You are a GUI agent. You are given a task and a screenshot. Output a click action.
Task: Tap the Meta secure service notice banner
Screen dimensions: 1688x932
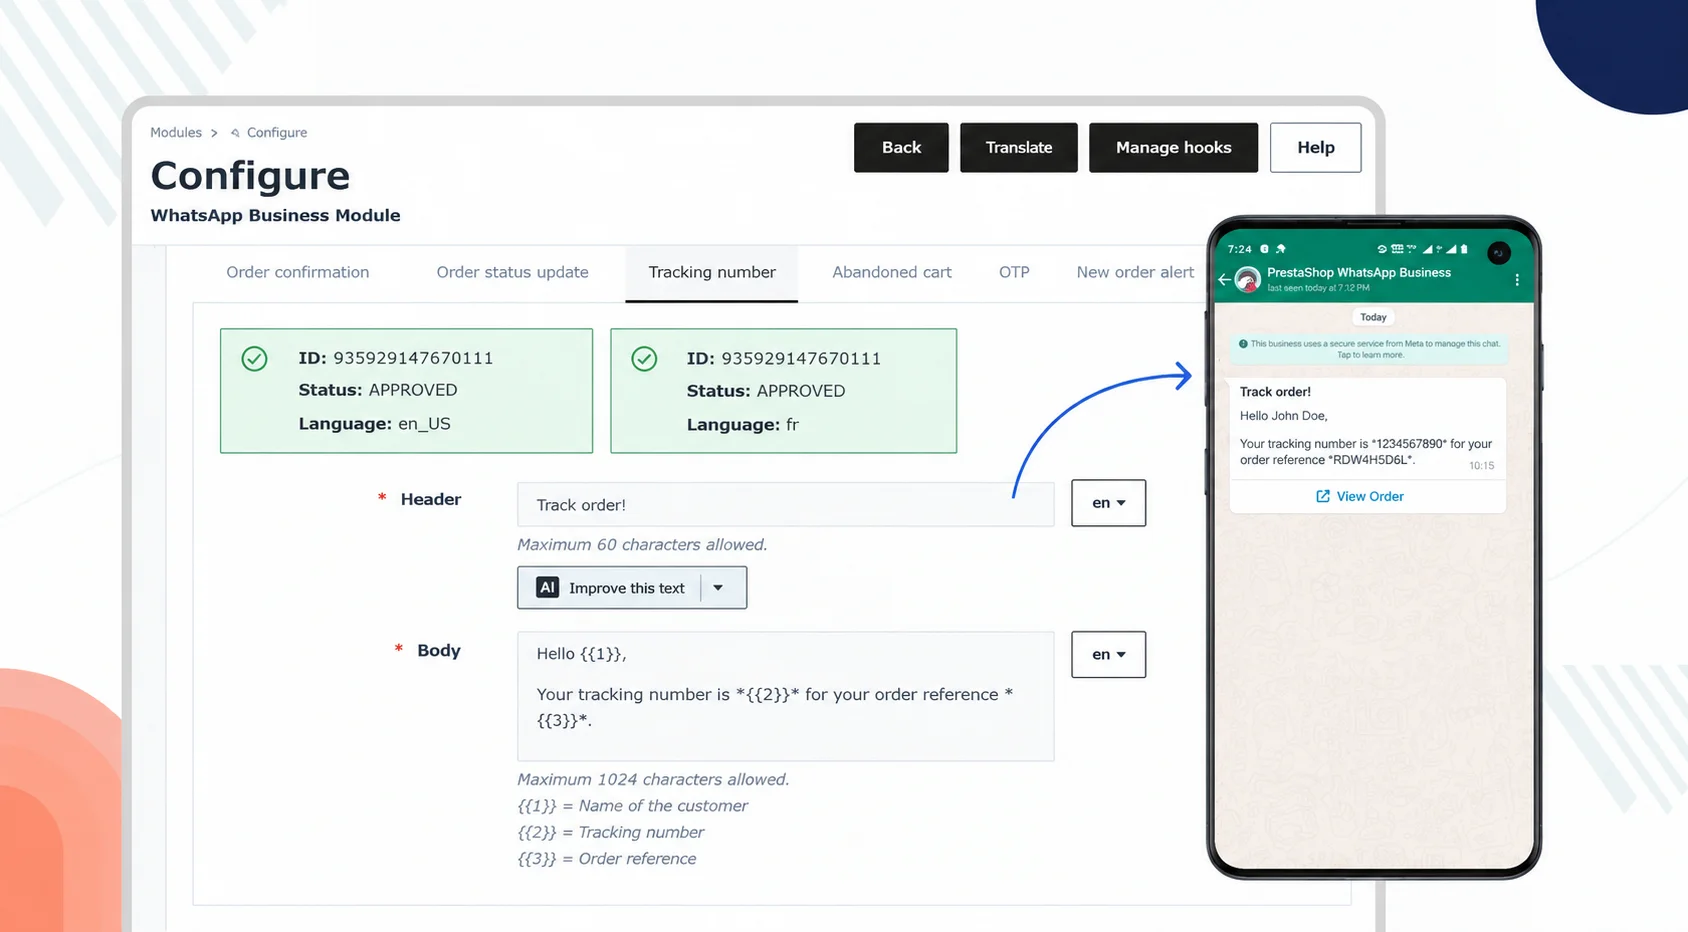coord(1370,349)
